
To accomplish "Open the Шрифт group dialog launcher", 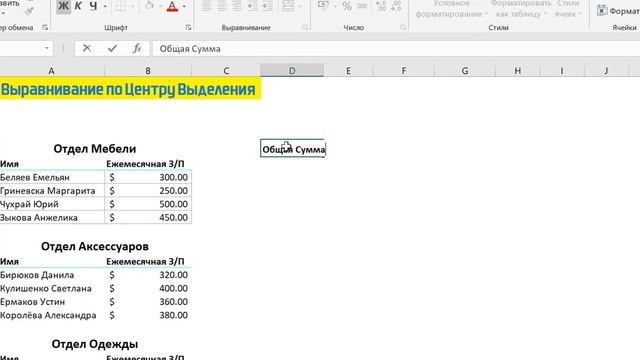I will coord(188,28).
